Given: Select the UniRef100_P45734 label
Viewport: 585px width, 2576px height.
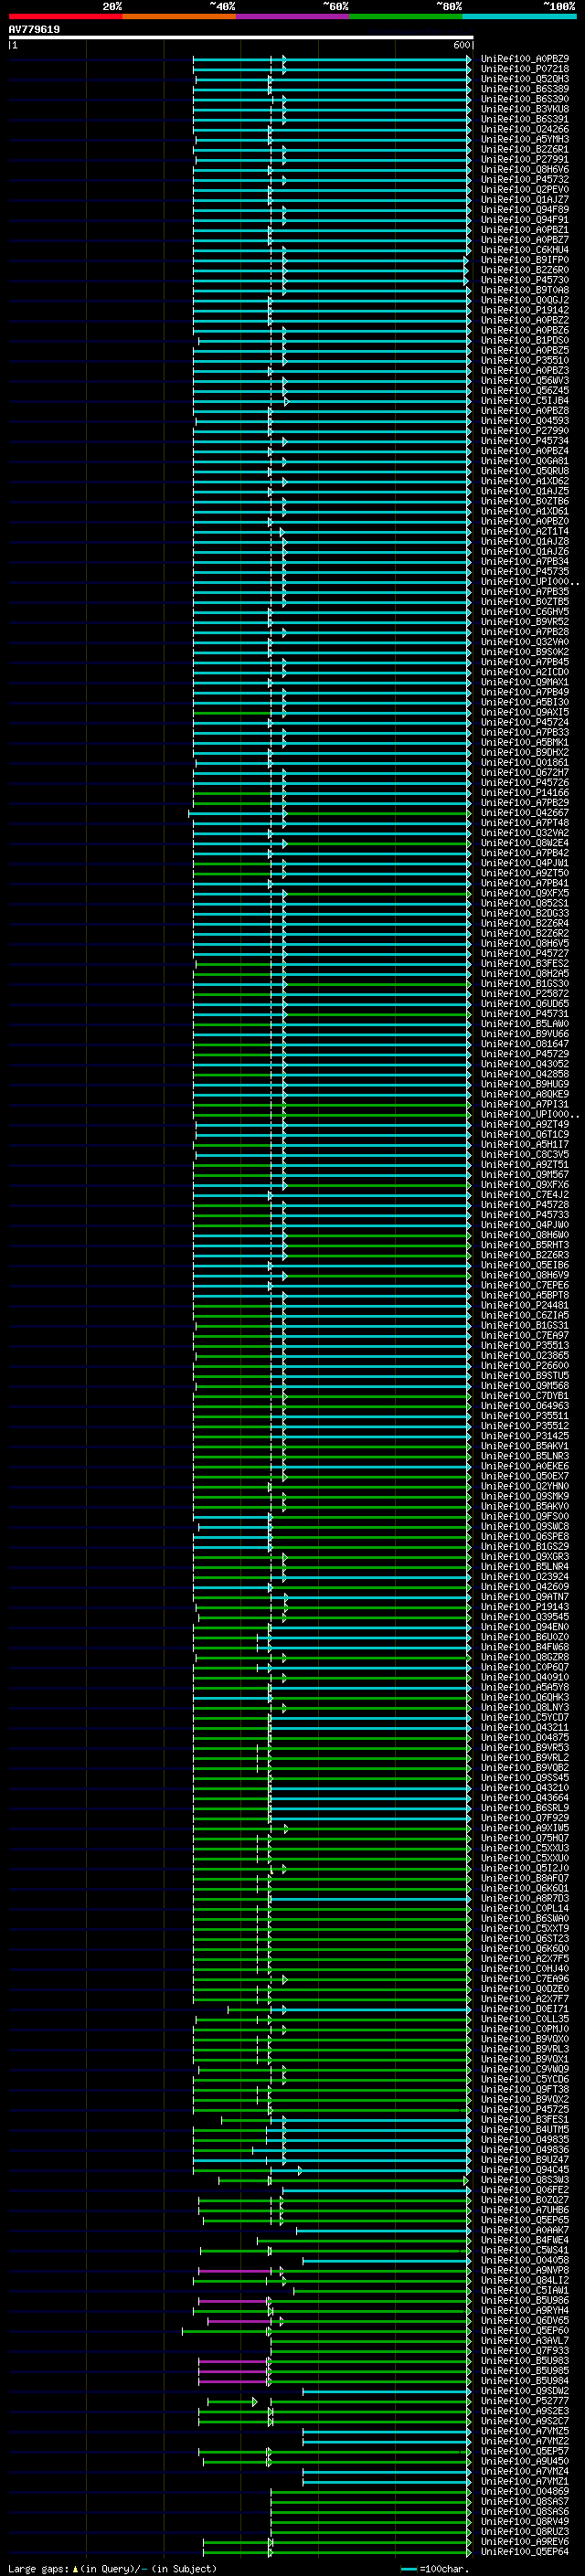Looking at the screenshot, I should (525, 441).
